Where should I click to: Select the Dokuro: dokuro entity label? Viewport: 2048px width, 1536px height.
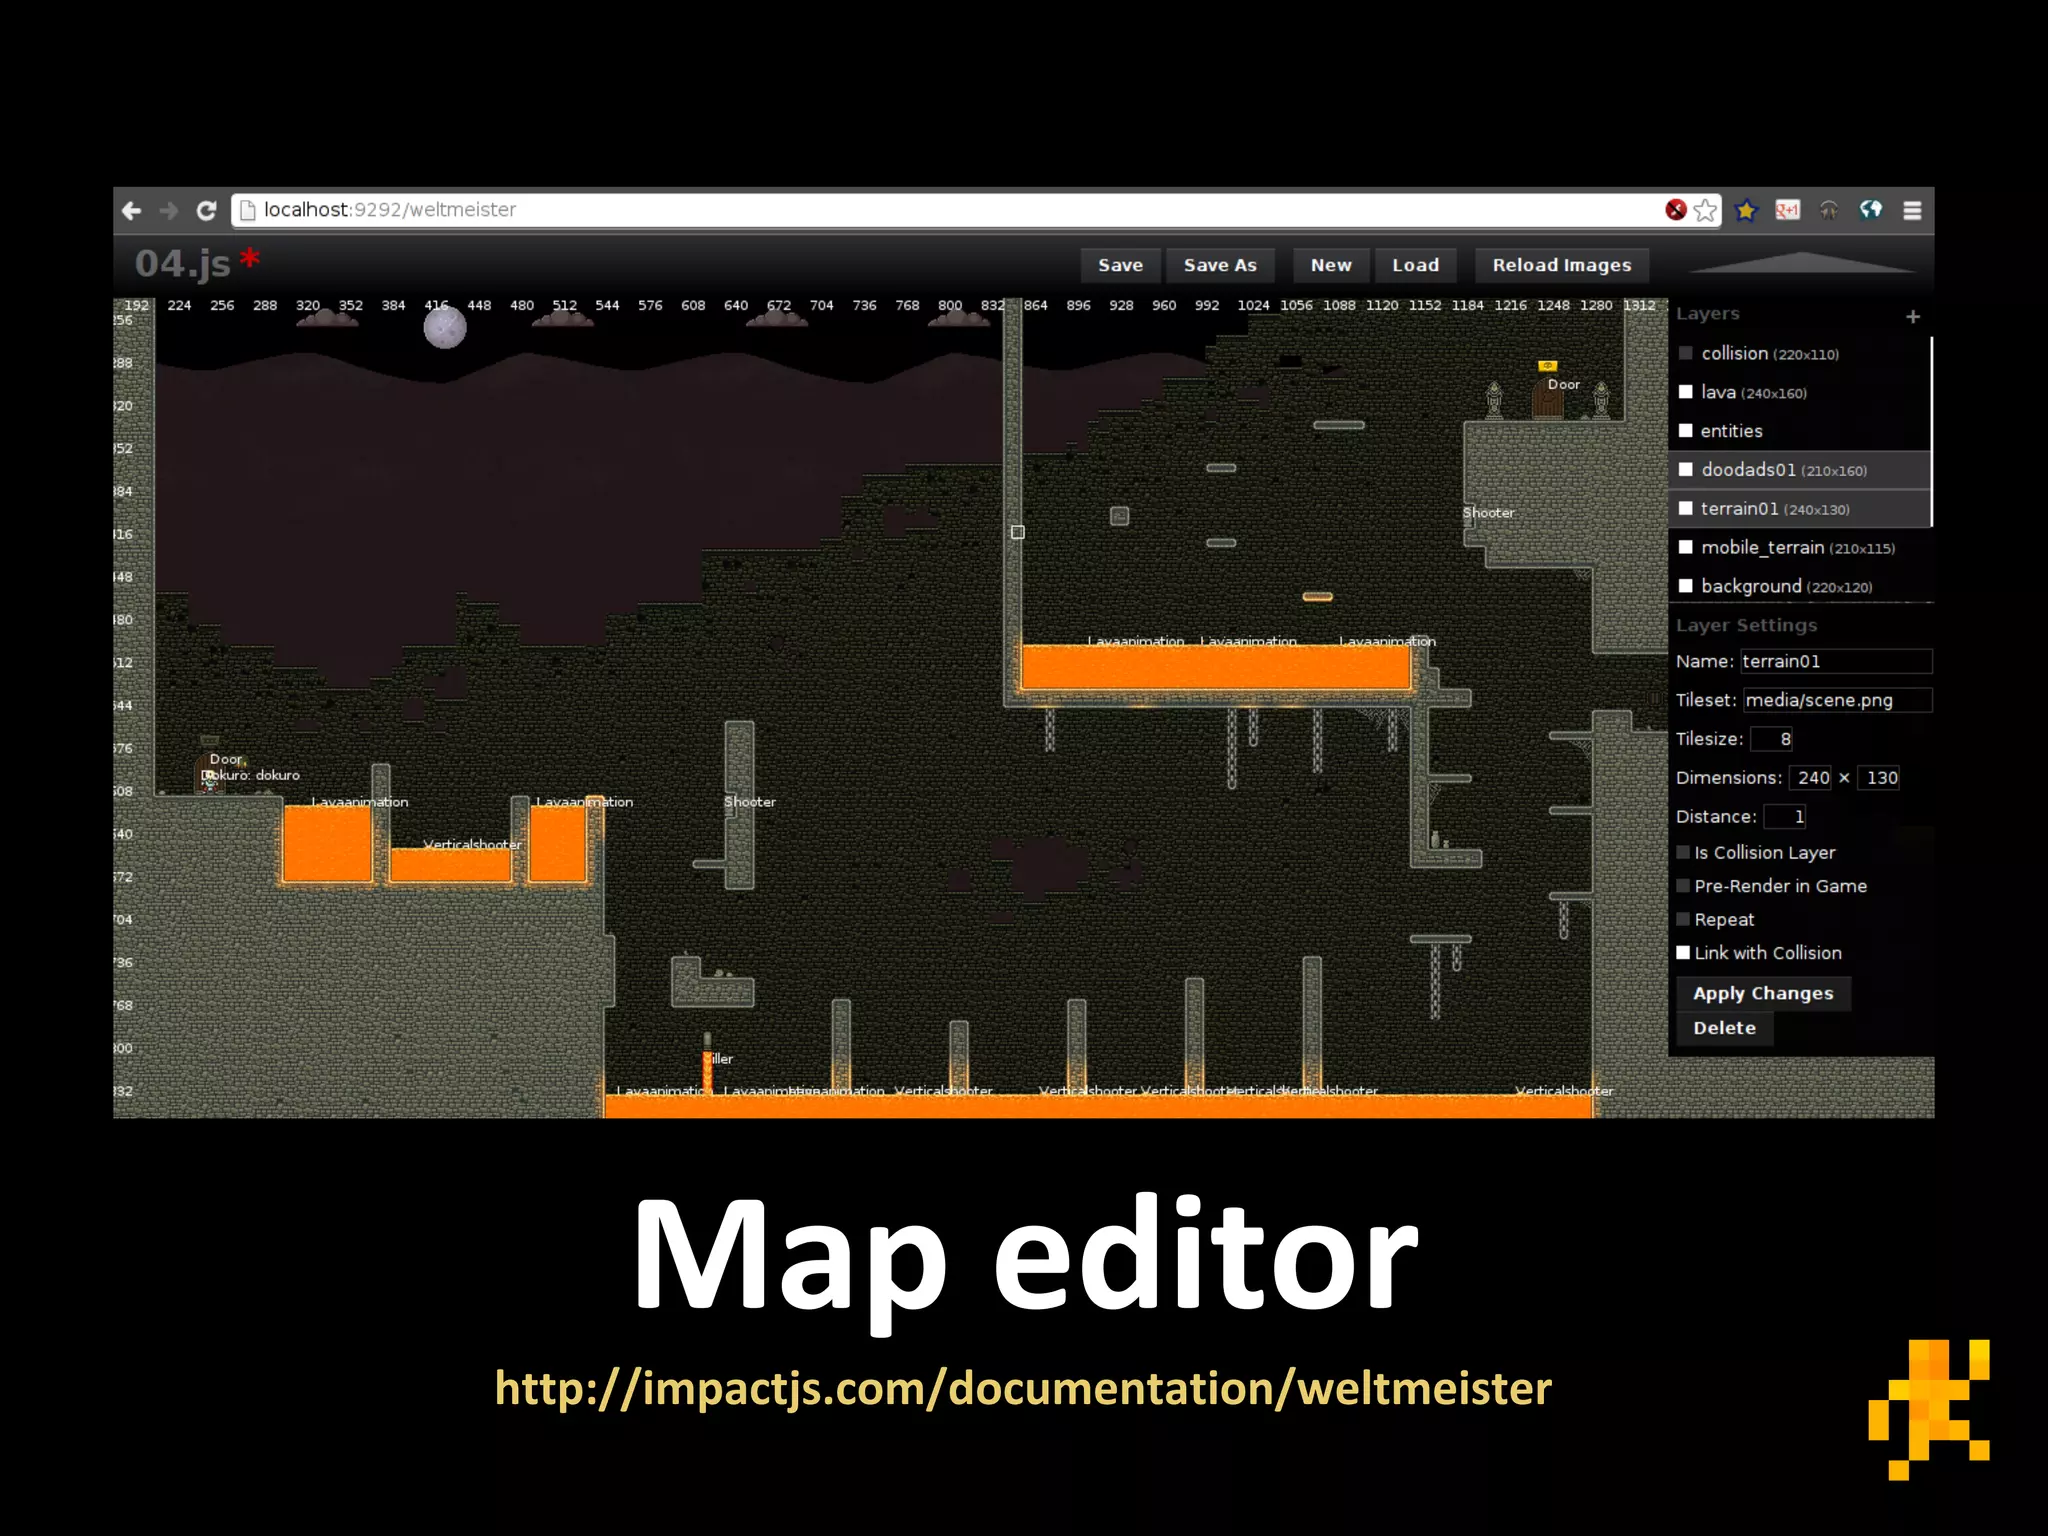(250, 775)
